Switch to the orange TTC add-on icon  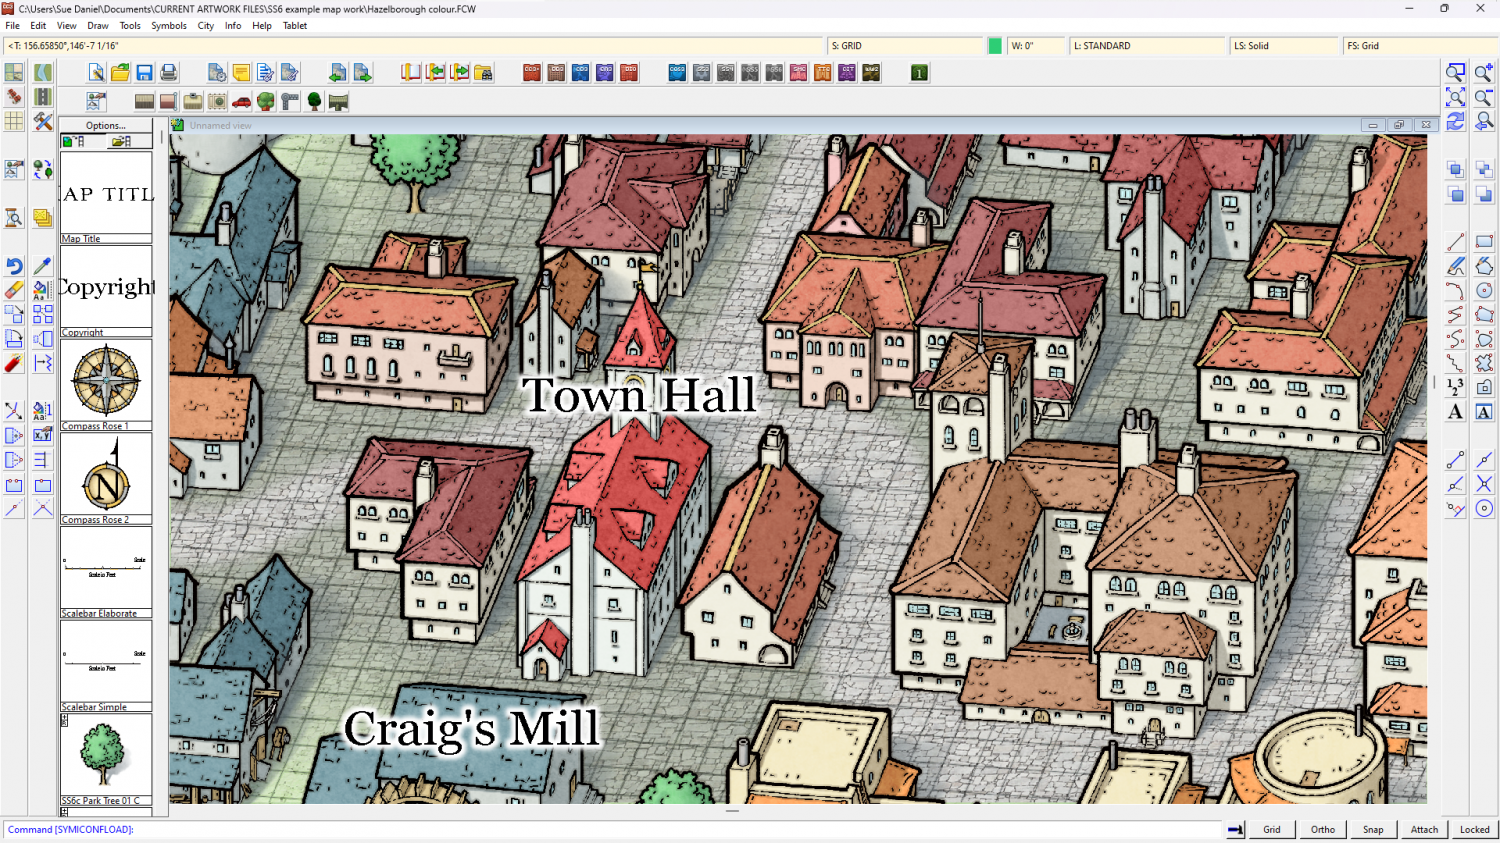pos(822,72)
